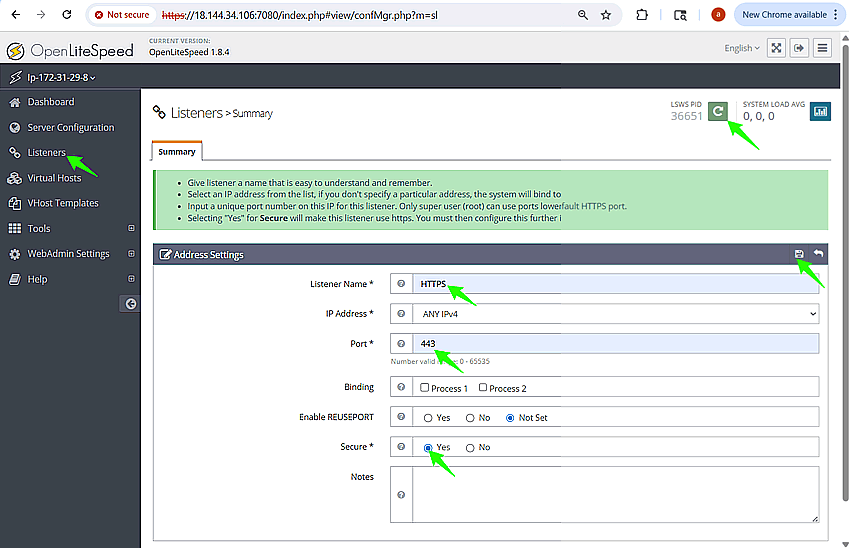Select the Summary tab
The image size is (849, 548).
[x=177, y=152]
